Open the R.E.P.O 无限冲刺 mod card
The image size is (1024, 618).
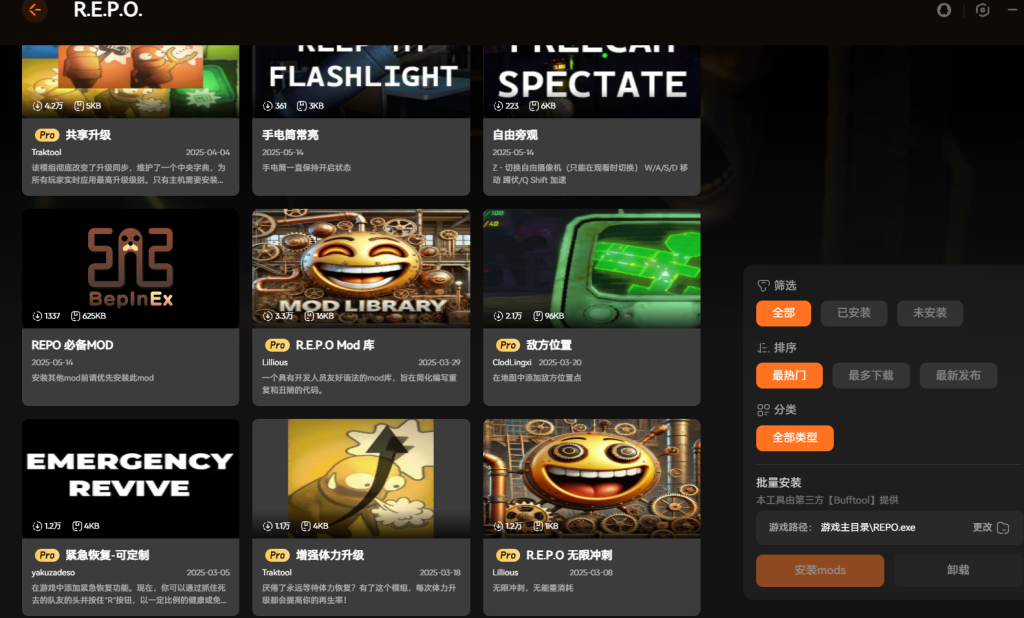point(592,517)
